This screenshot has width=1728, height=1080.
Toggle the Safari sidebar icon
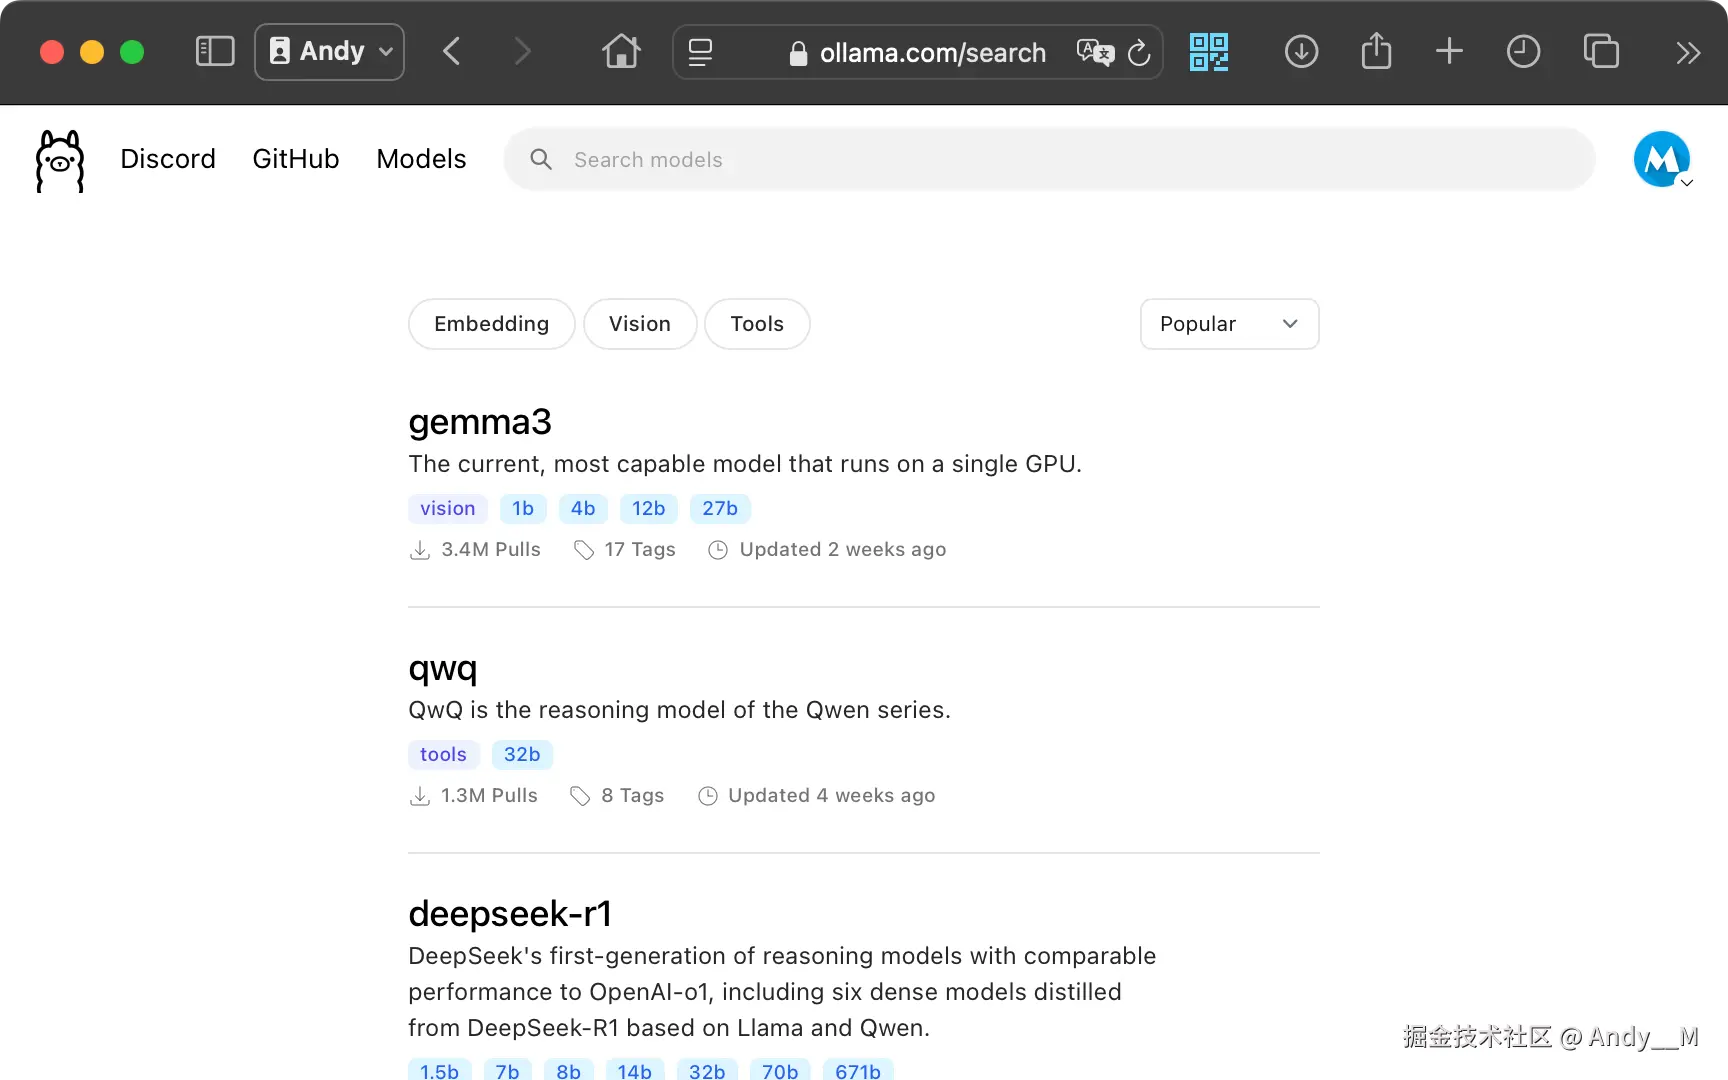(x=215, y=52)
